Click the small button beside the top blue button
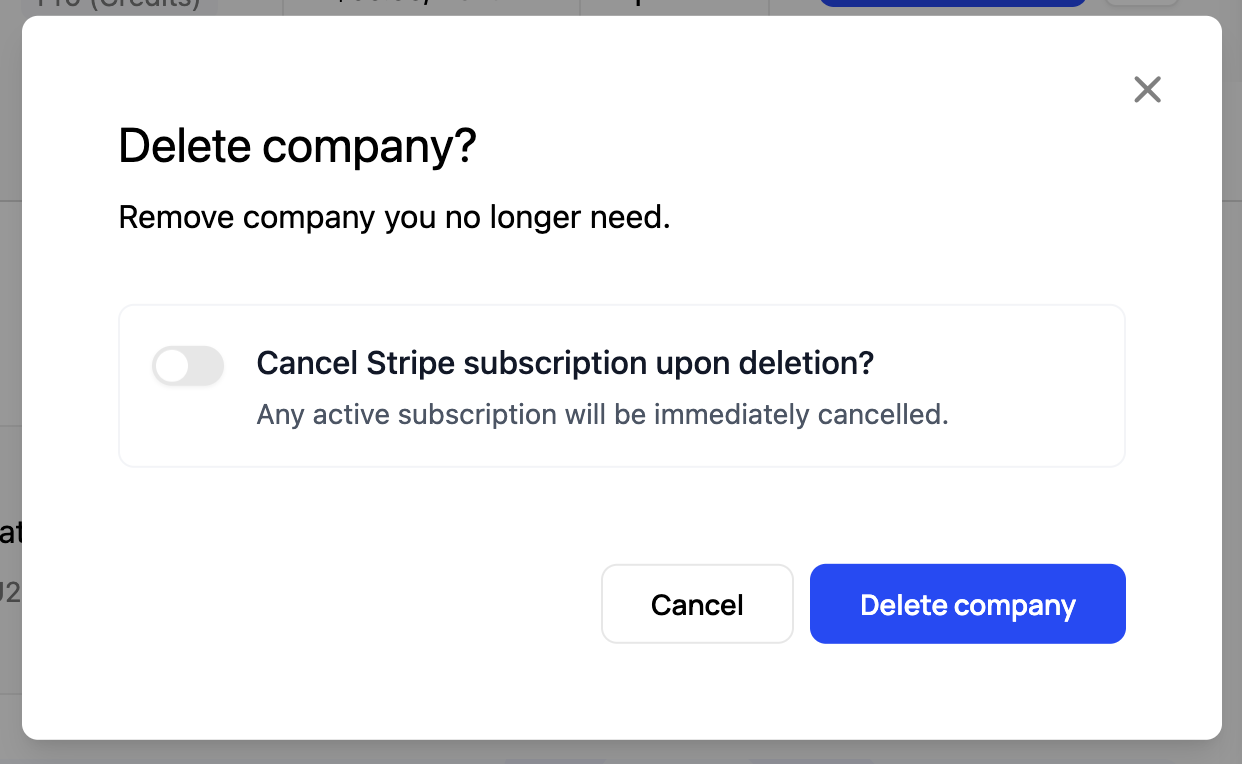 (1140, 3)
